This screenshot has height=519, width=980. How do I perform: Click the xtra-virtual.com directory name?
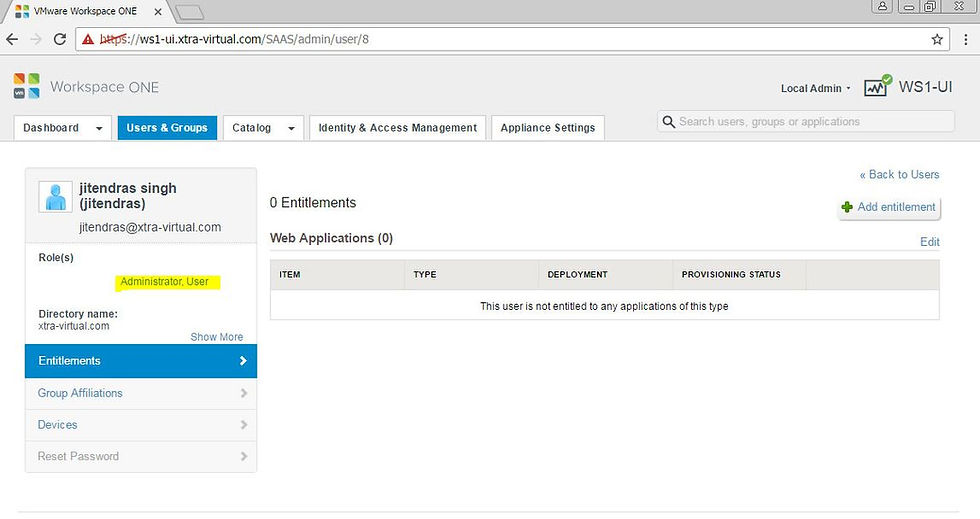coord(74,326)
